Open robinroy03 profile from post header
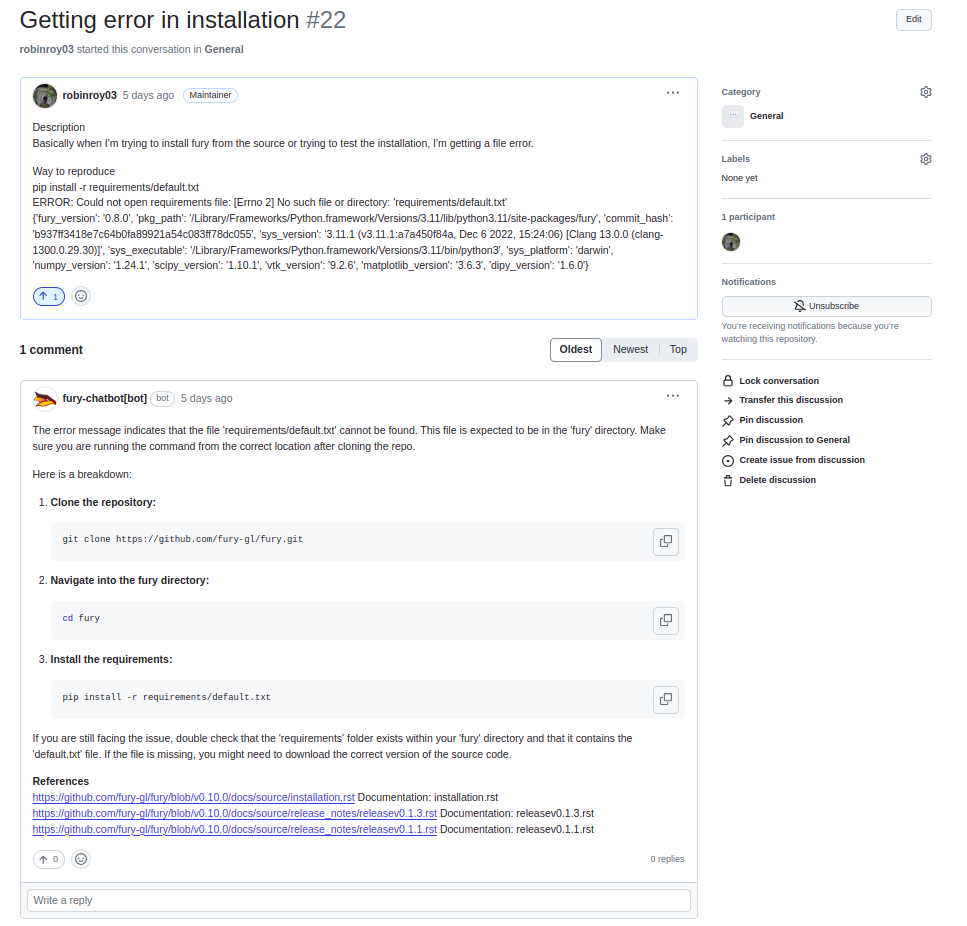The width and height of the screenshot is (967, 926). [x=89, y=95]
